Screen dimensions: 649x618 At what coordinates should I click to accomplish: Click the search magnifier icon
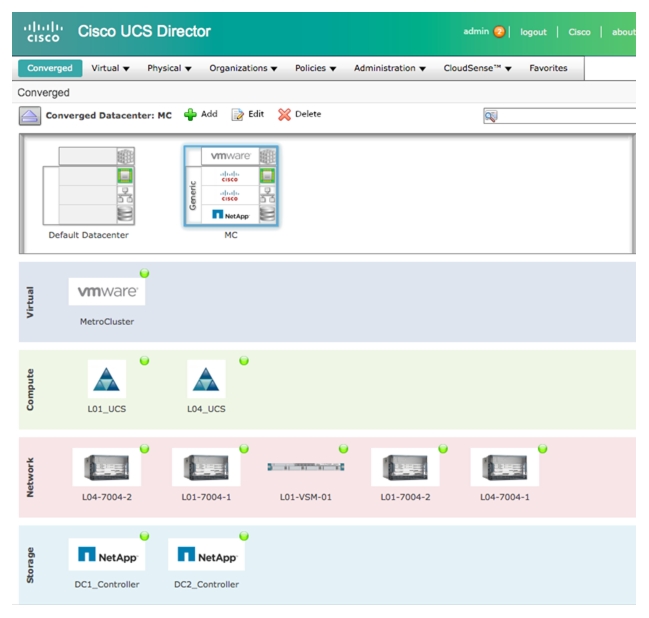[x=490, y=116]
